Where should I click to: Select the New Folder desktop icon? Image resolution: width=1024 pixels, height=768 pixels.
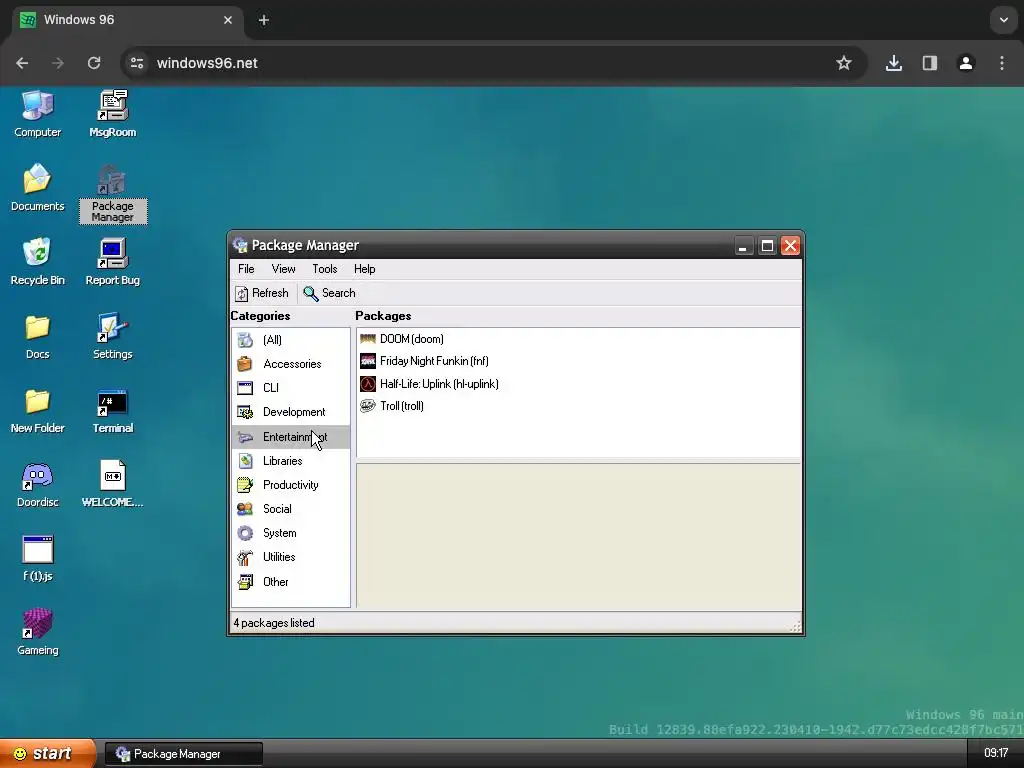point(37,410)
